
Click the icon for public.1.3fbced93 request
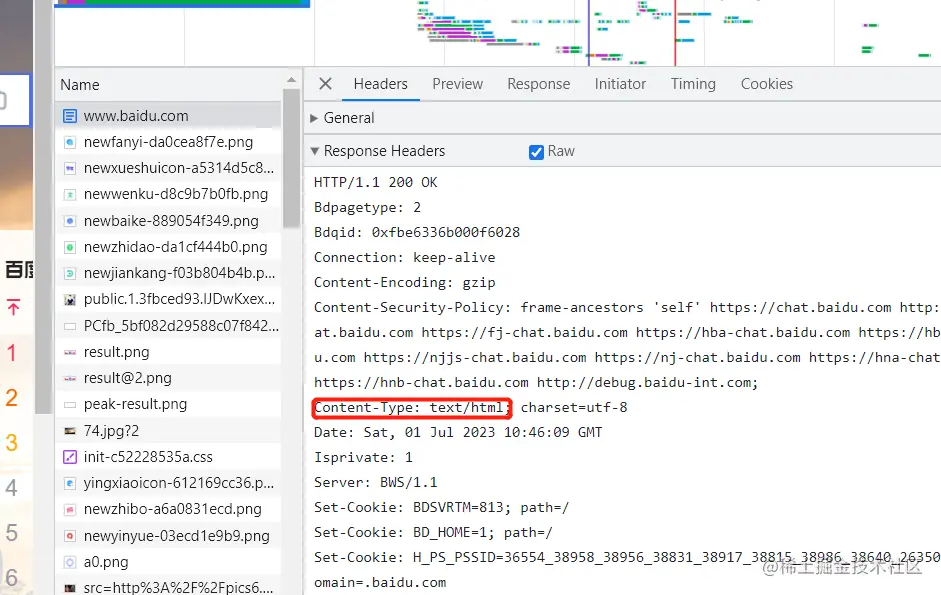(x=70, y=300)
